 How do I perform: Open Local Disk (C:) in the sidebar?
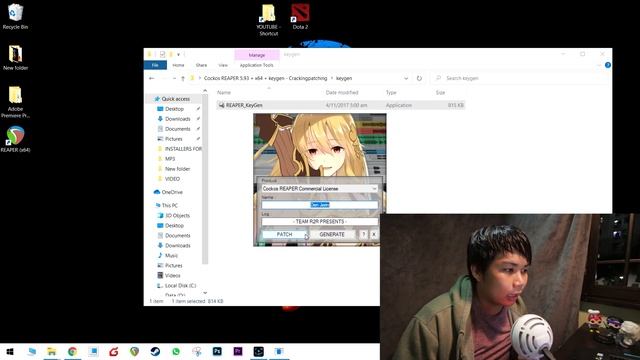(x=180, y=286)
